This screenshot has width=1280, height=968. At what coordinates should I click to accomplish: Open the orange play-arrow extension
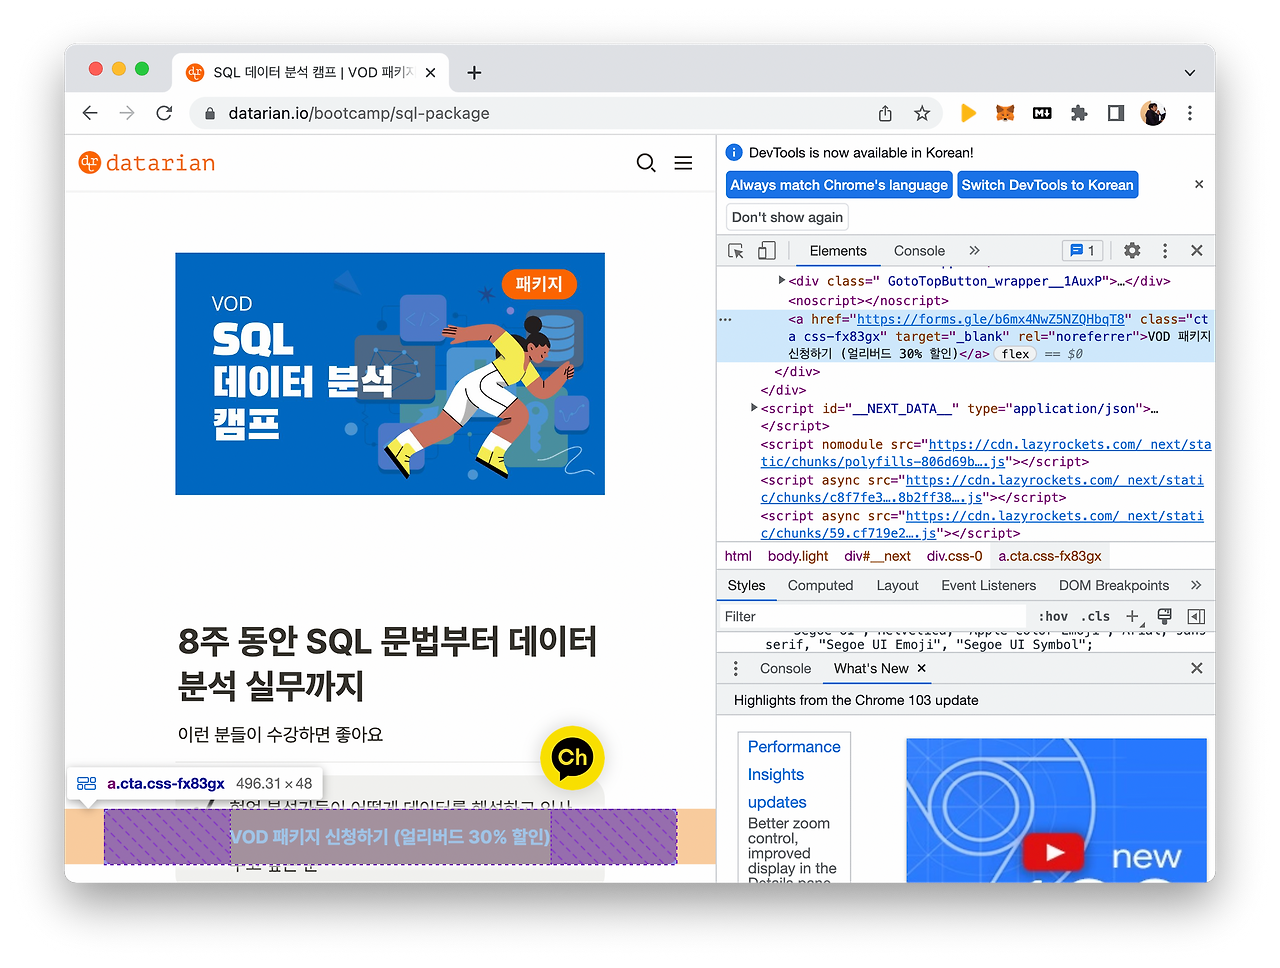click(x=968, y=113)
